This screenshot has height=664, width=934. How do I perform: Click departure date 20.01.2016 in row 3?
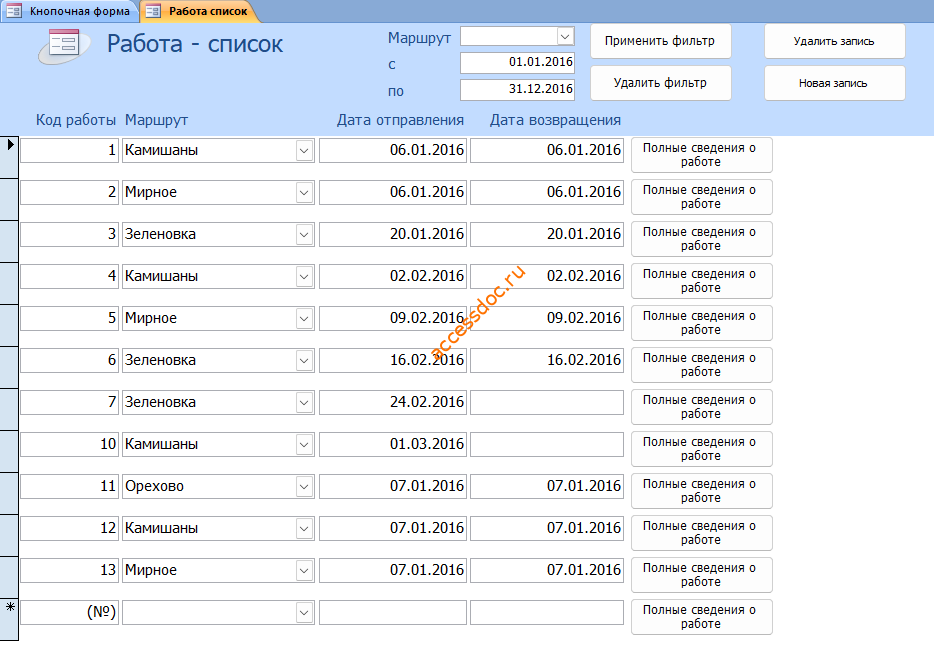[393, 235]
